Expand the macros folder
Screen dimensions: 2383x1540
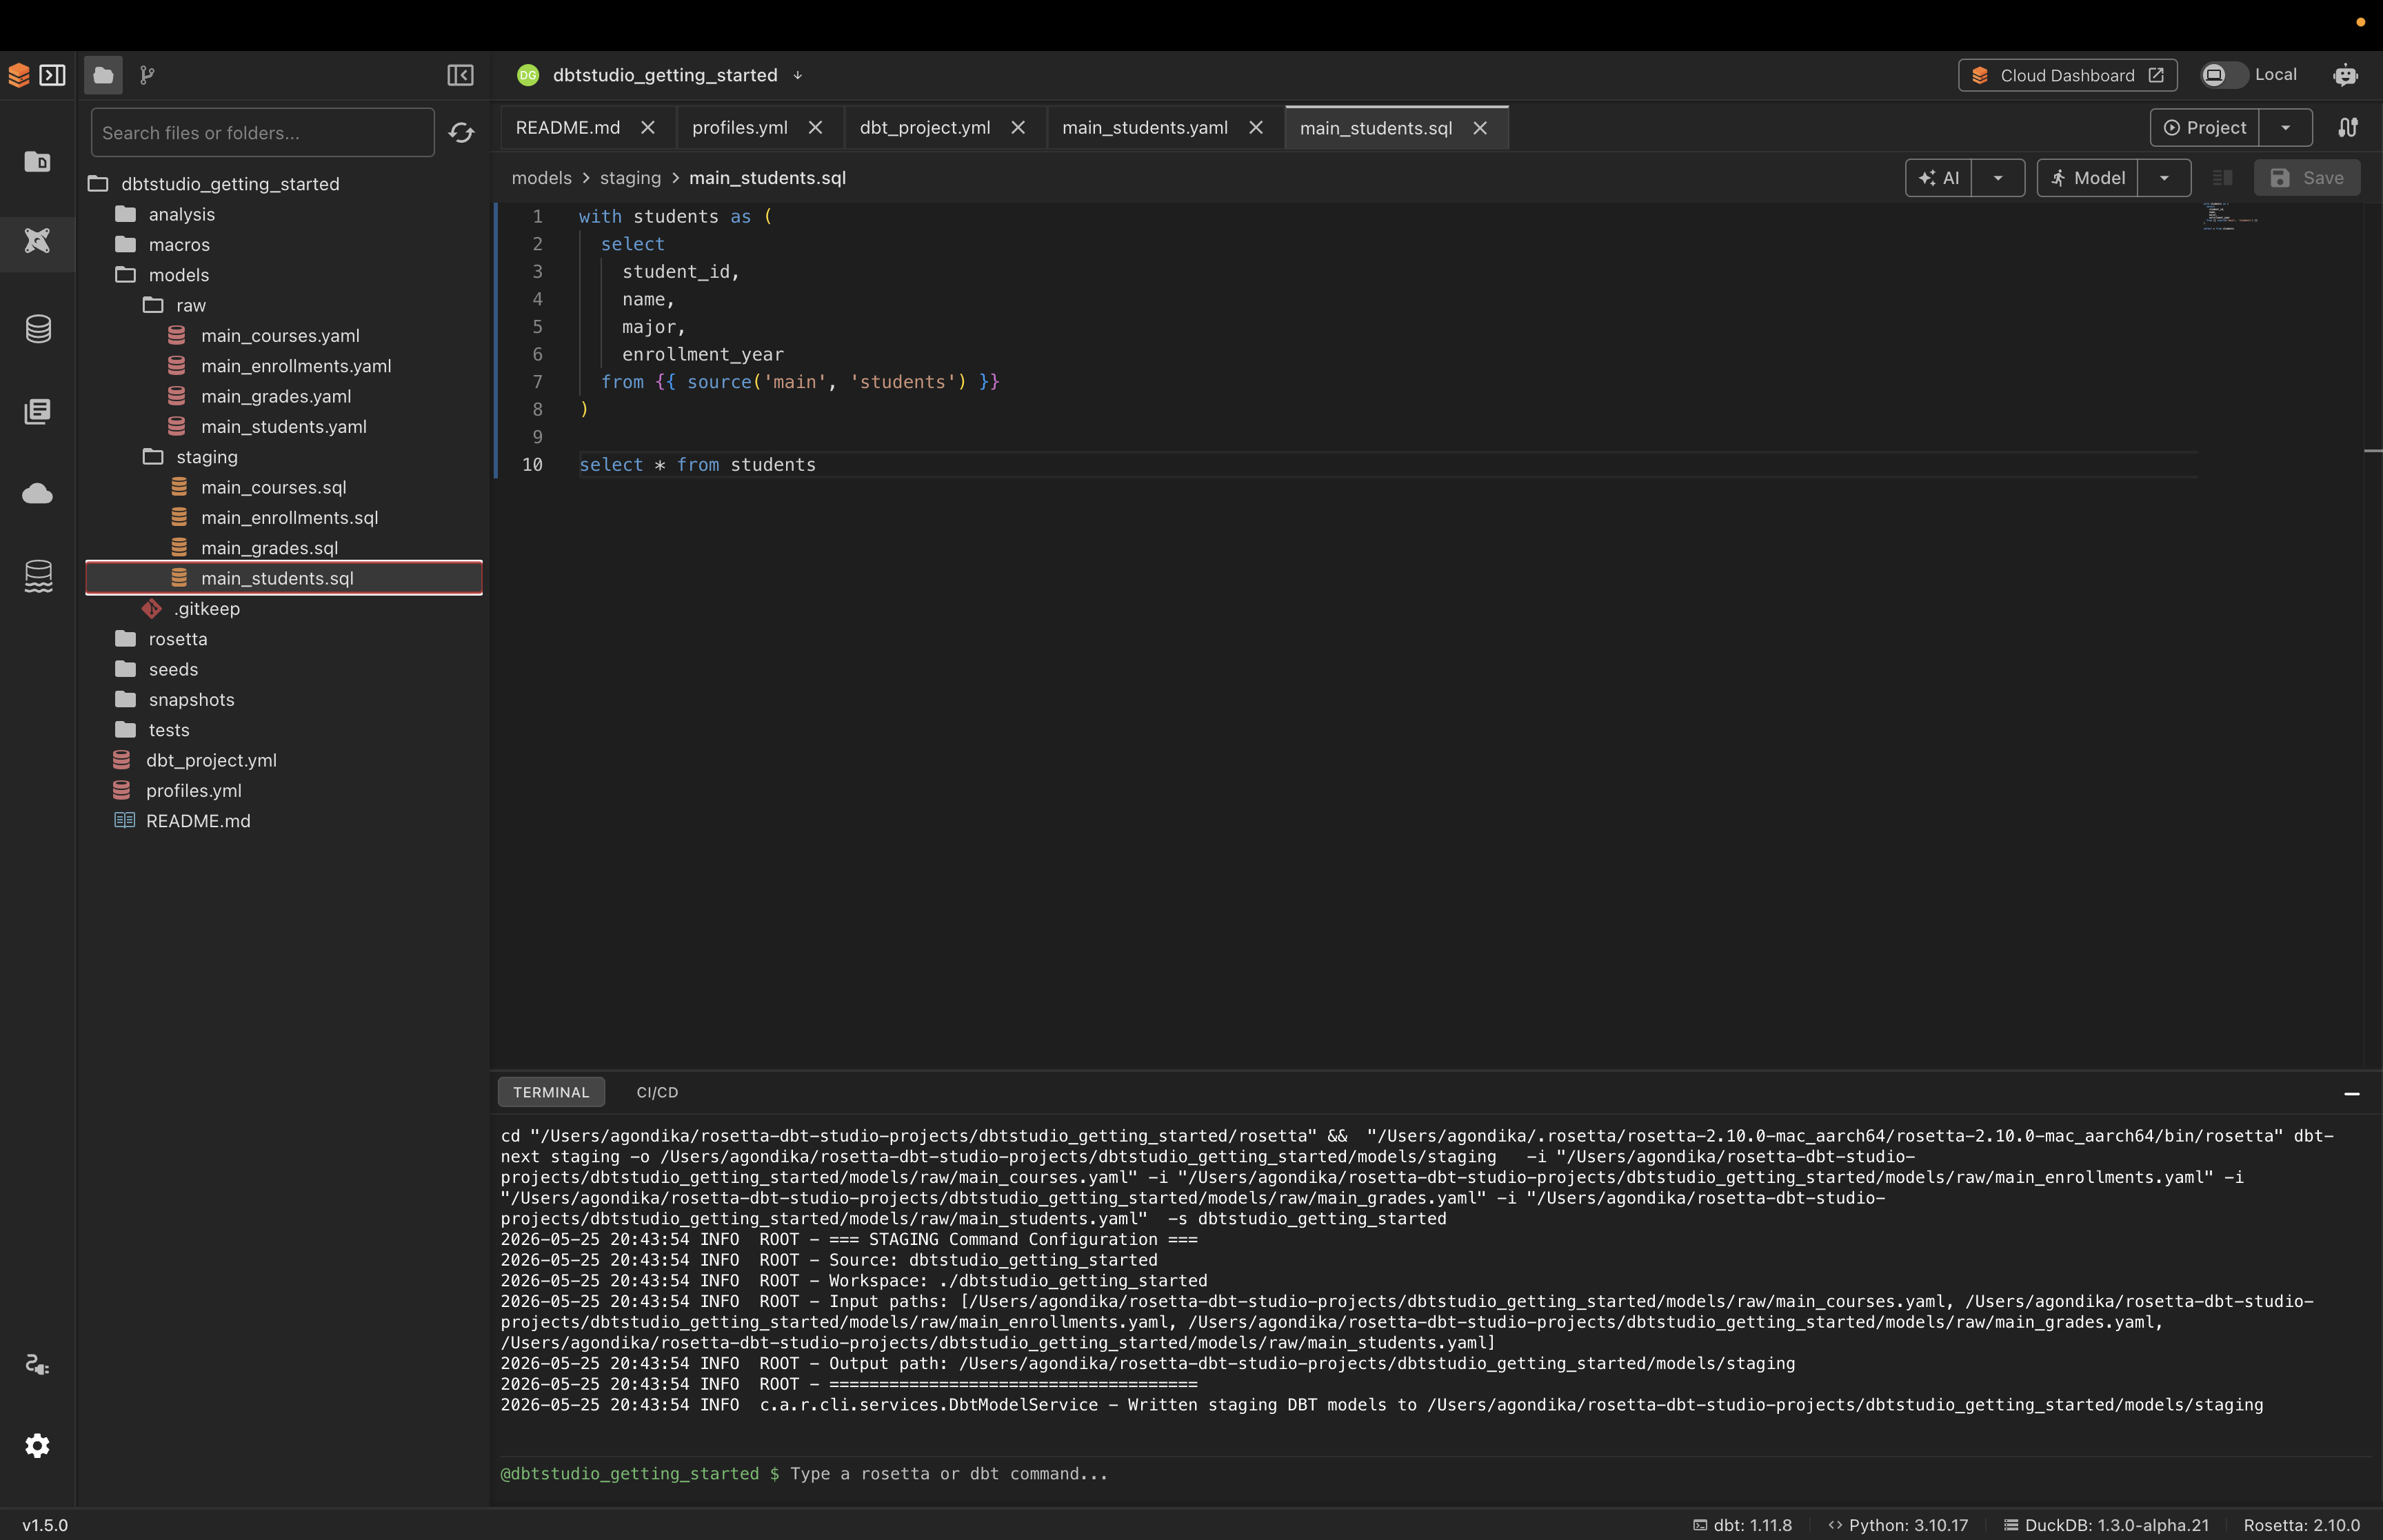tap(179, 245)
